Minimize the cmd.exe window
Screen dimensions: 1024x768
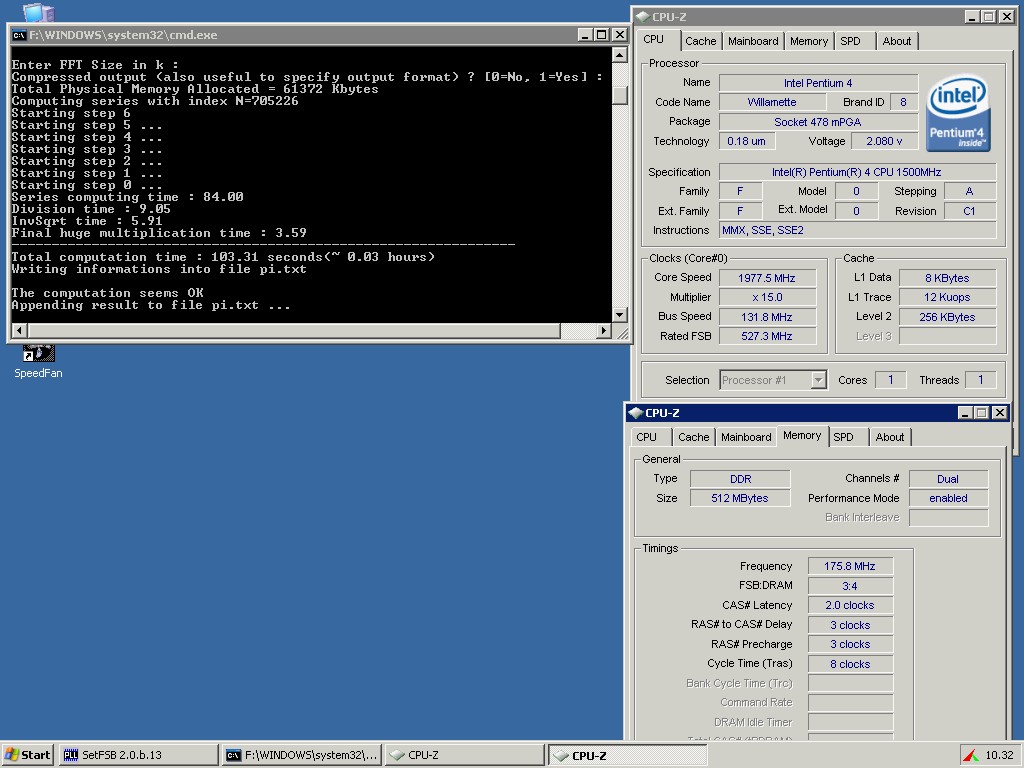[584, 35]
